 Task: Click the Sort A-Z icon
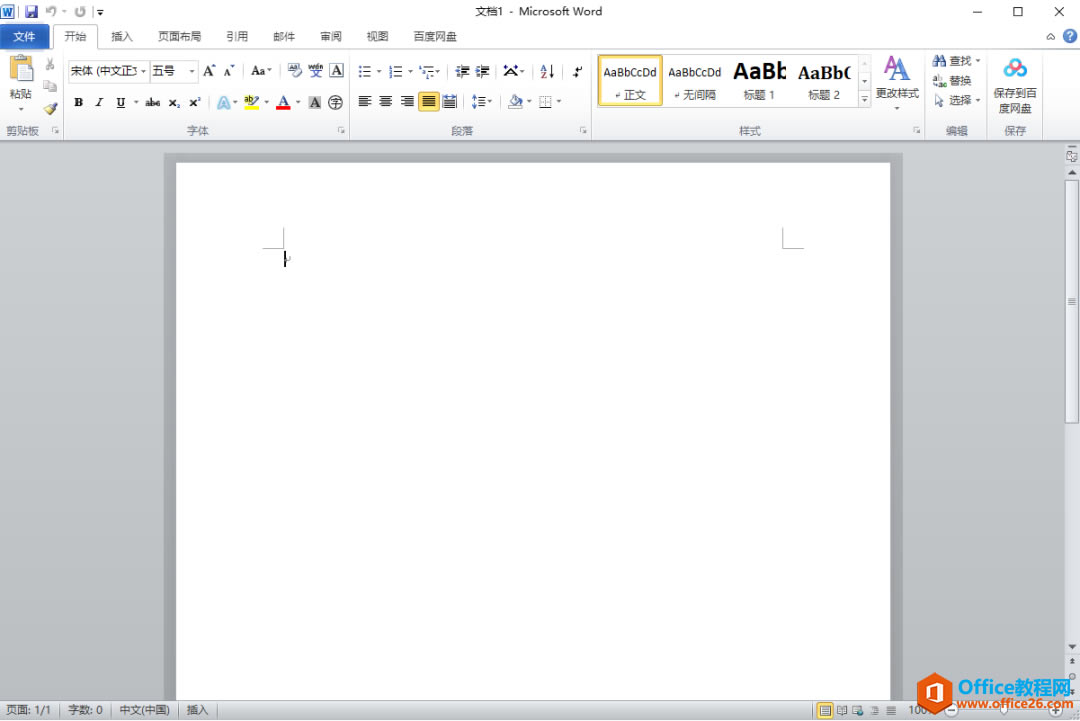pyautogui.click(x=547, y=71)
